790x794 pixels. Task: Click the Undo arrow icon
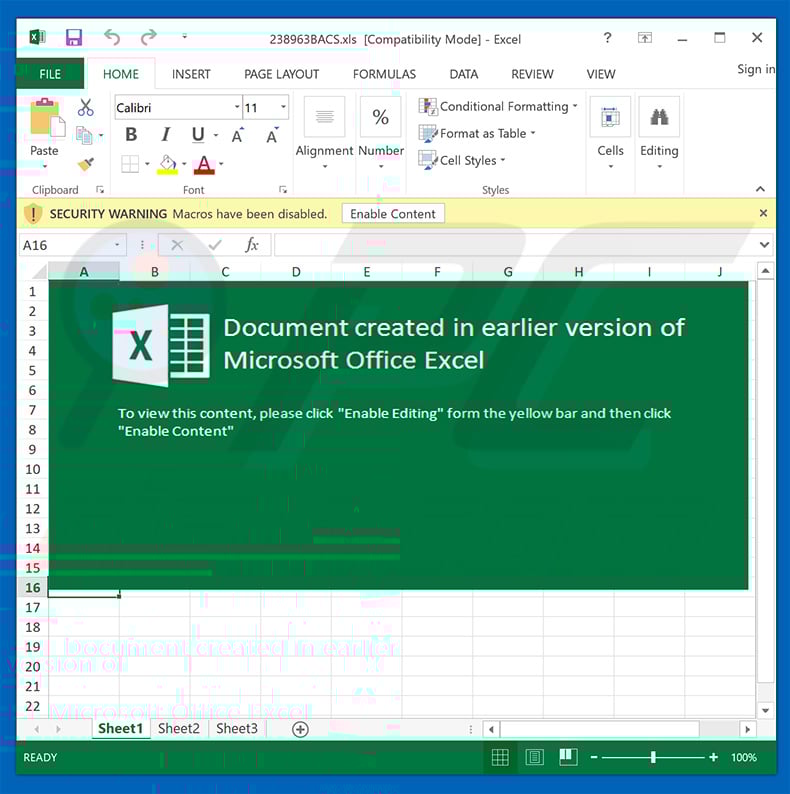112,37
